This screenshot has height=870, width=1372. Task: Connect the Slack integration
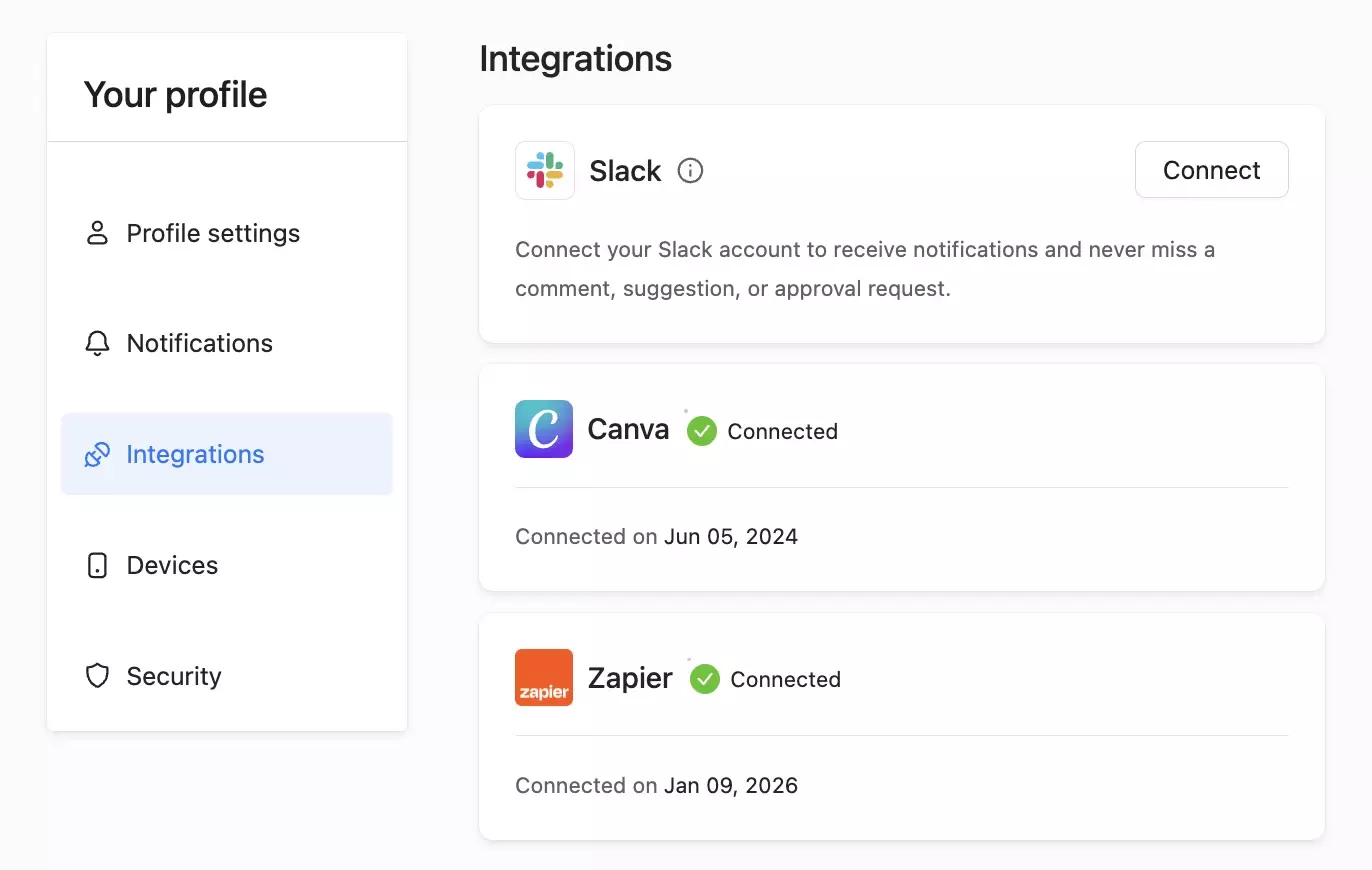tap(1212, 170)
